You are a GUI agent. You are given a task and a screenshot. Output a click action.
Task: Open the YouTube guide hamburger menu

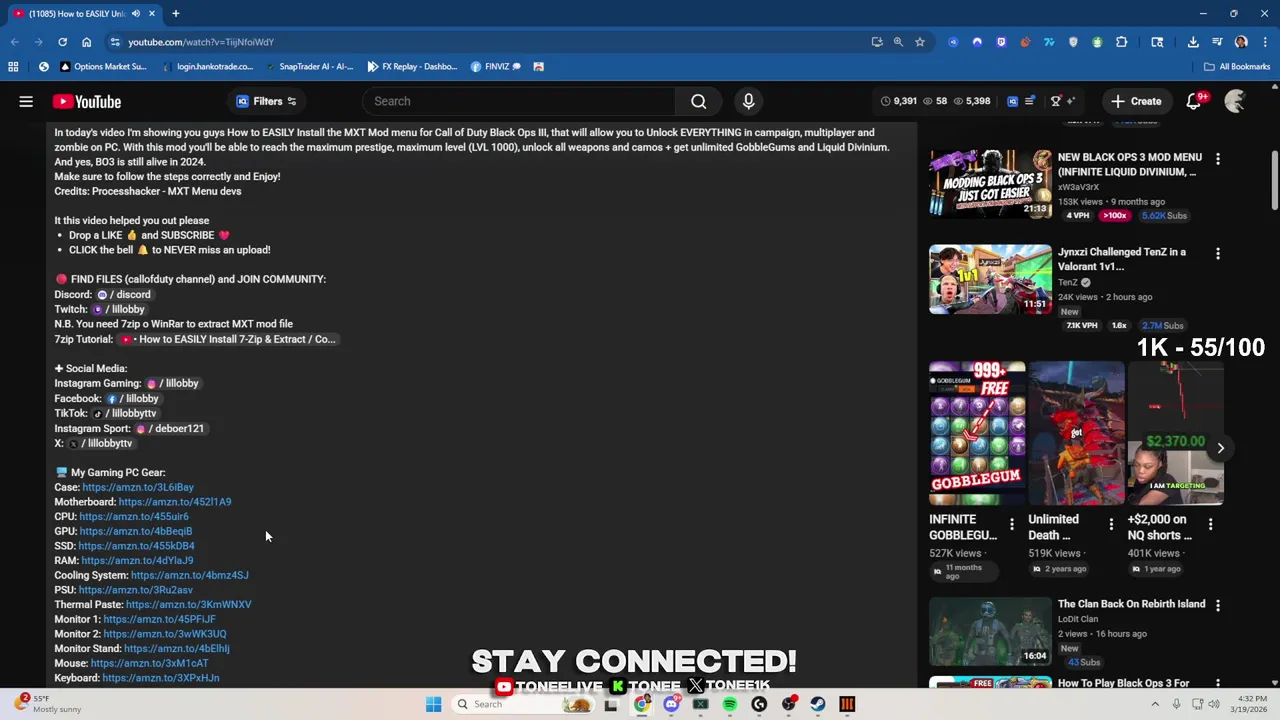26,101
